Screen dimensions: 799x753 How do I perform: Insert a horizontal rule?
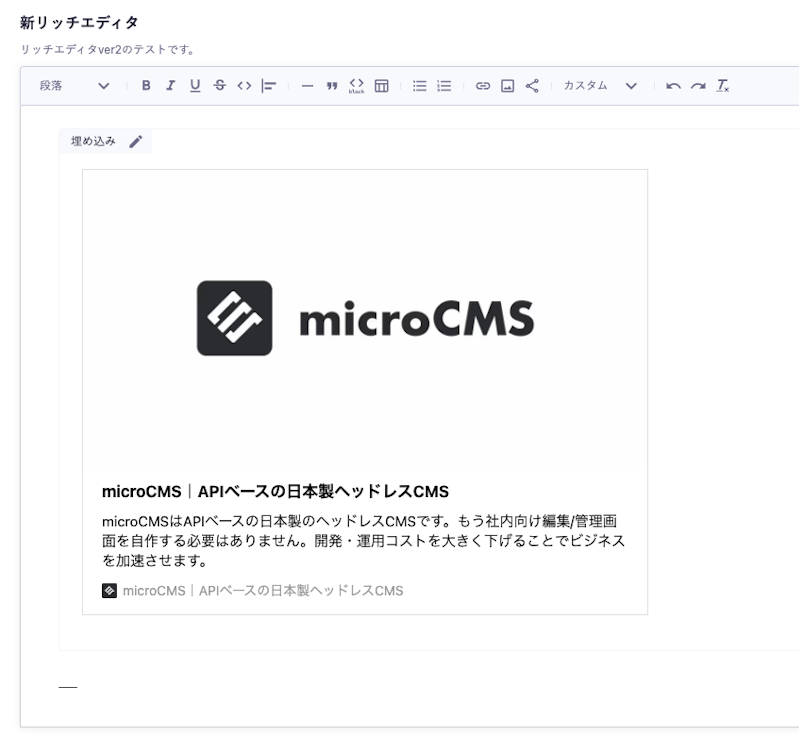click(307, 86)
